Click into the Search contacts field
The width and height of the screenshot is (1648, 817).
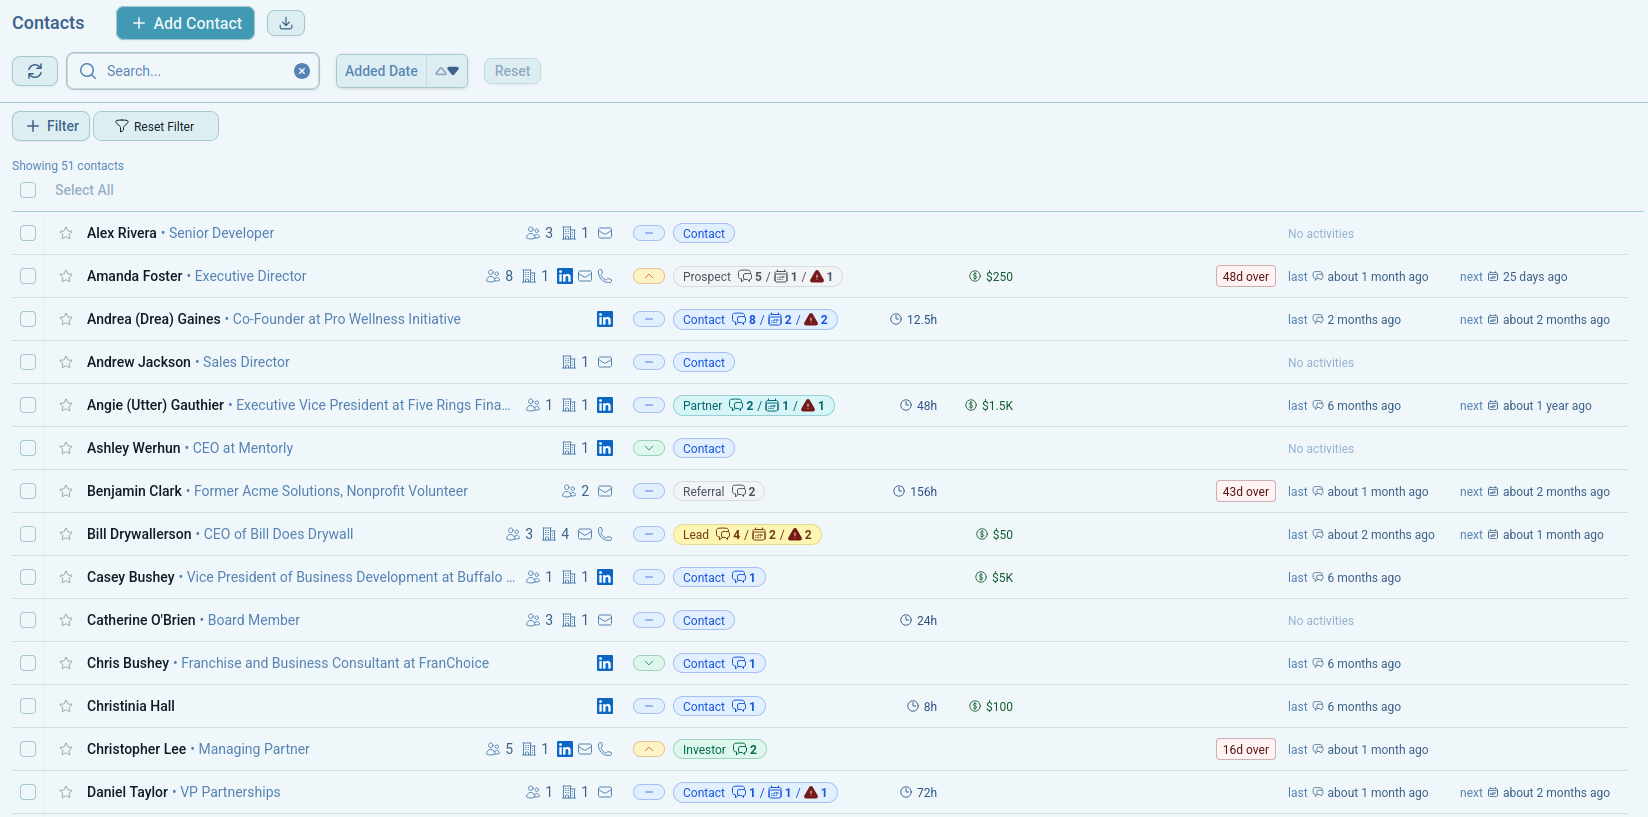190,71
